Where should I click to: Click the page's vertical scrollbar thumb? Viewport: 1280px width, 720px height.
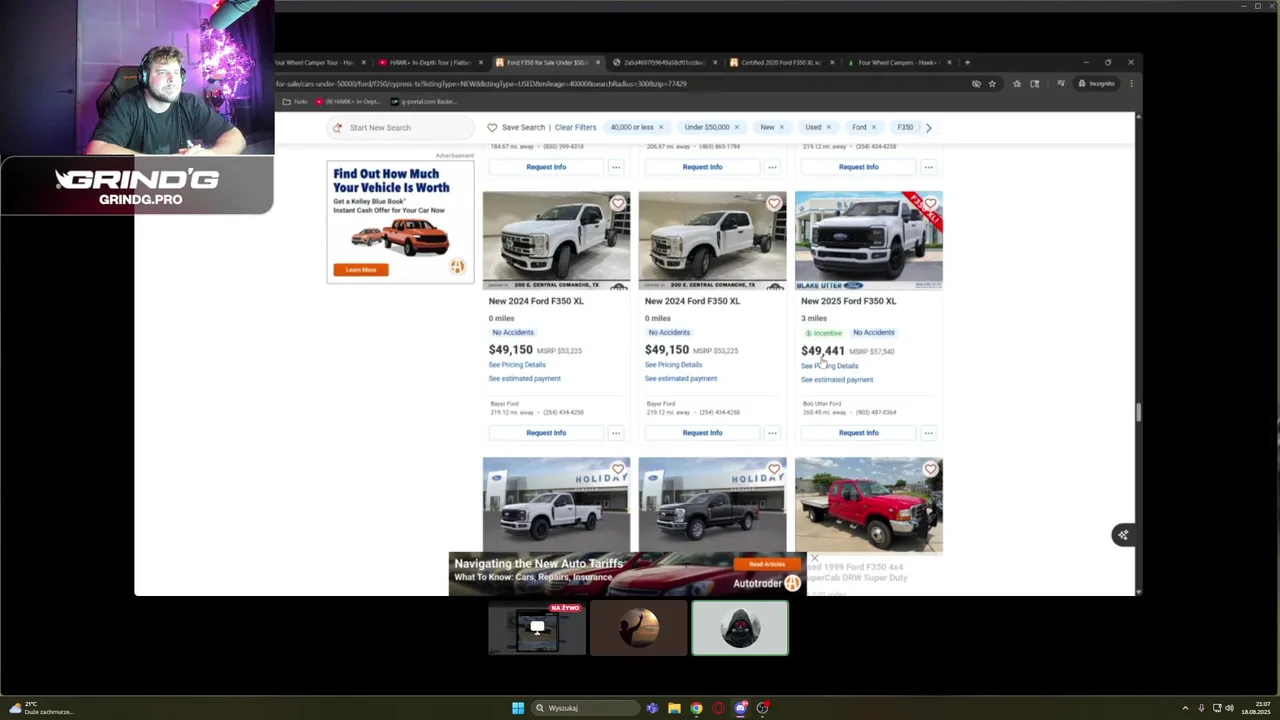point(1138,412)
